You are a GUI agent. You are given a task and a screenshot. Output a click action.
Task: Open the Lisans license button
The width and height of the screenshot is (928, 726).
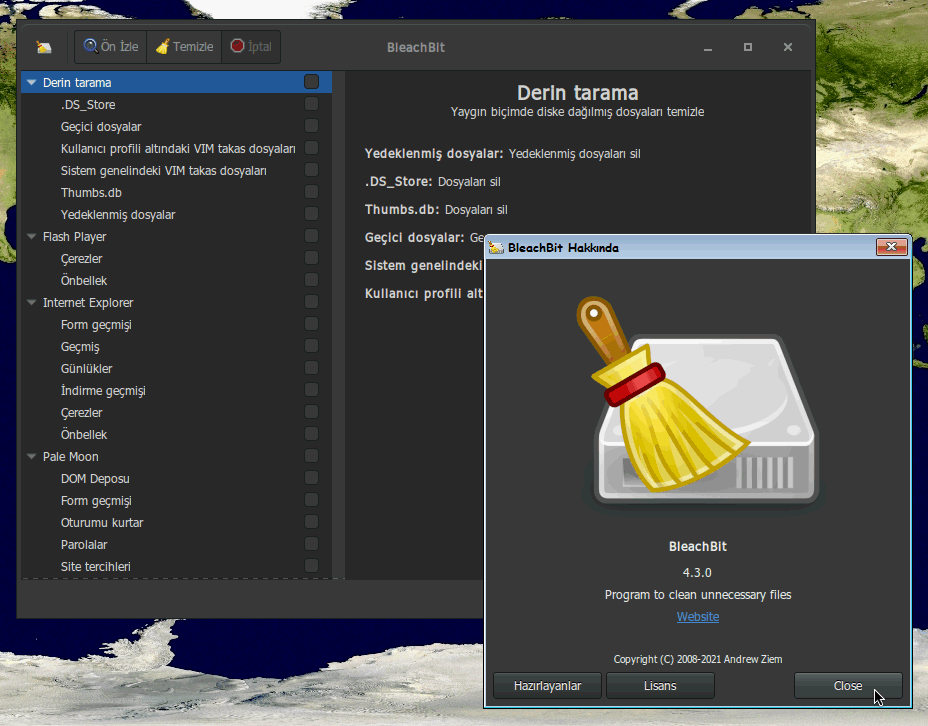[660, 686]
